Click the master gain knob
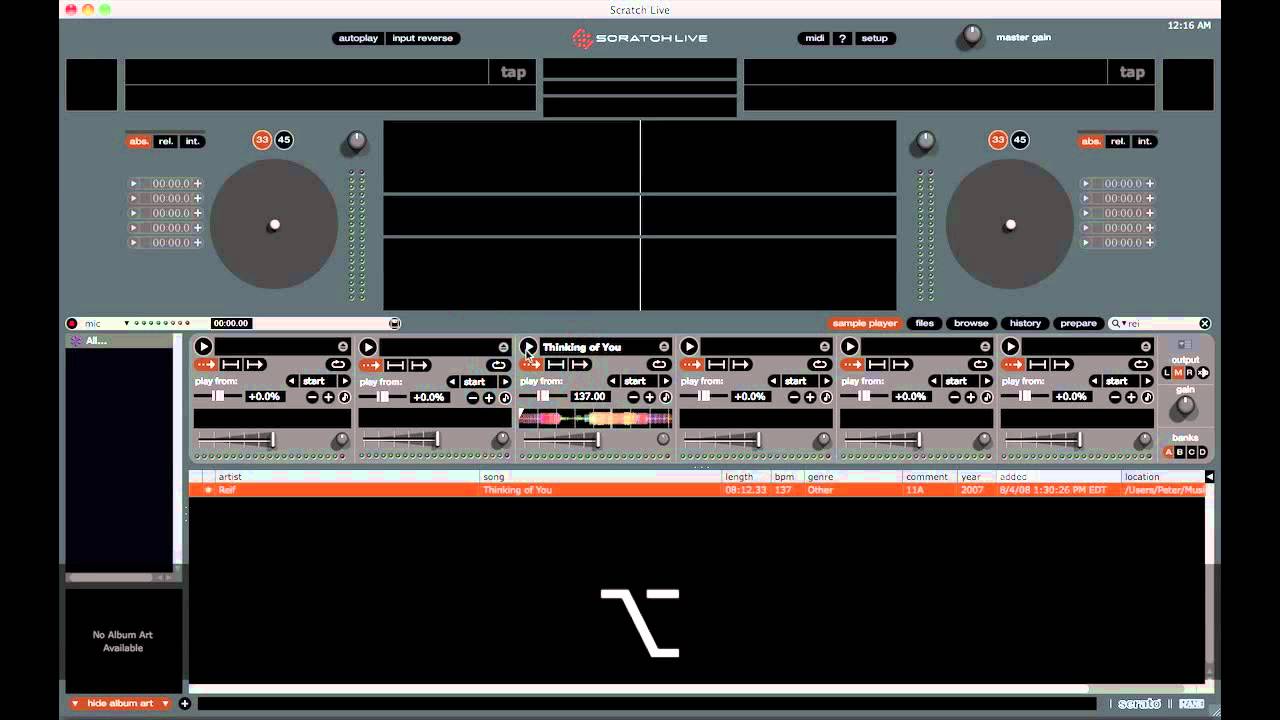This screenshot has height=720, width=1280. [971, 38]
